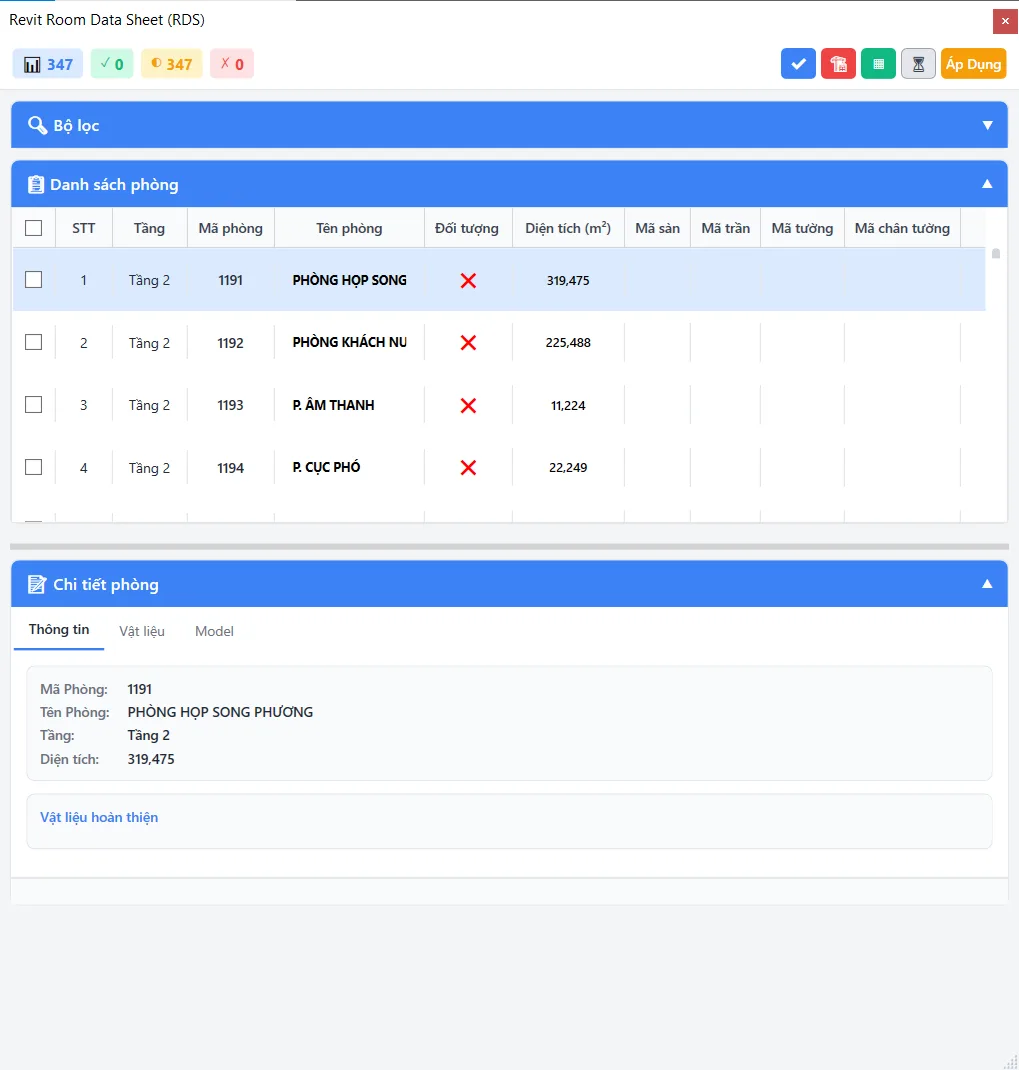The width and height of the screenshot is (1019, 1070).
Task: Click the green completed 0 badge
Action: click(112, 64)
